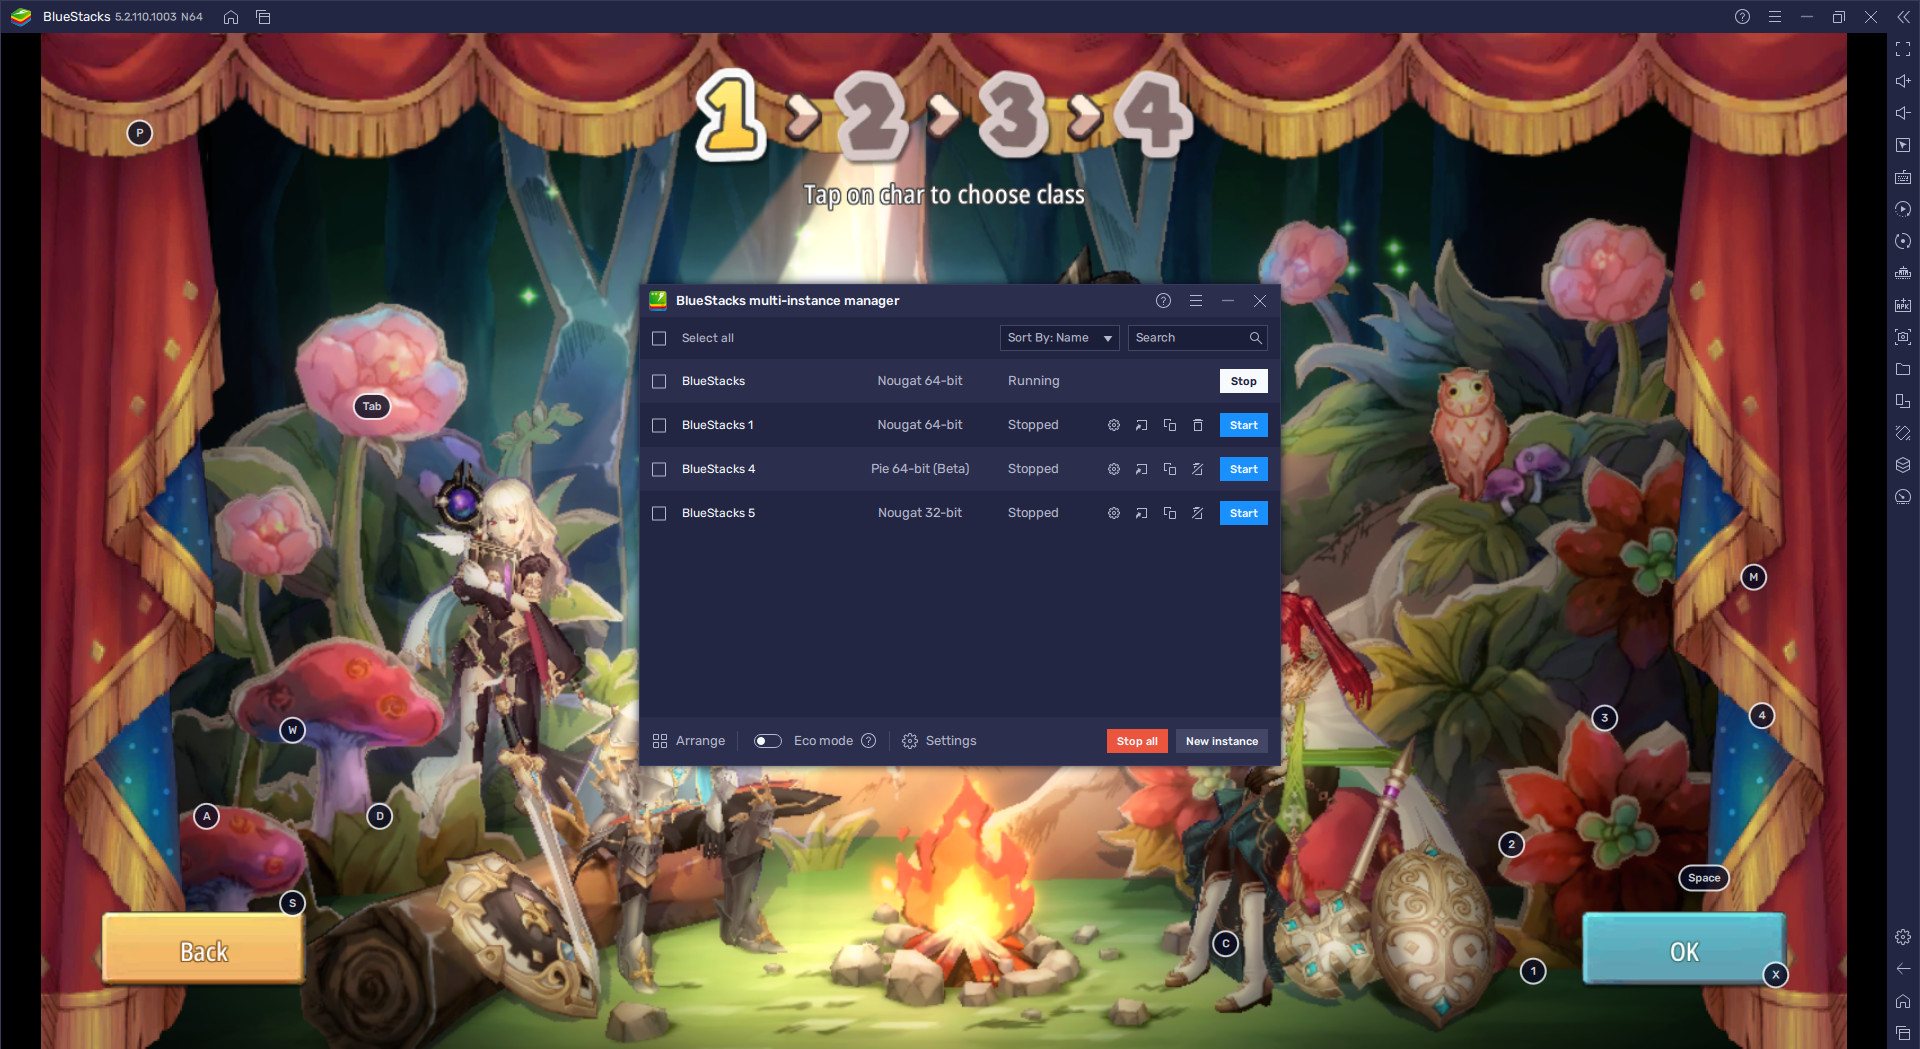Open settings for BlueStacks 1 instance
The image size is (1920, 1049).
coord(1113,425)
